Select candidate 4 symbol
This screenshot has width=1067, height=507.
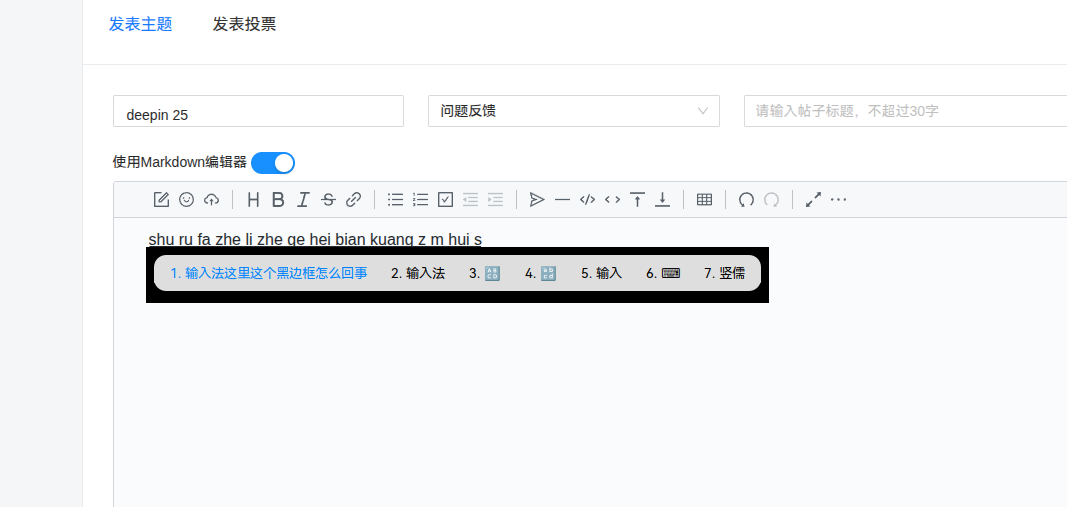tap(540, 273)
